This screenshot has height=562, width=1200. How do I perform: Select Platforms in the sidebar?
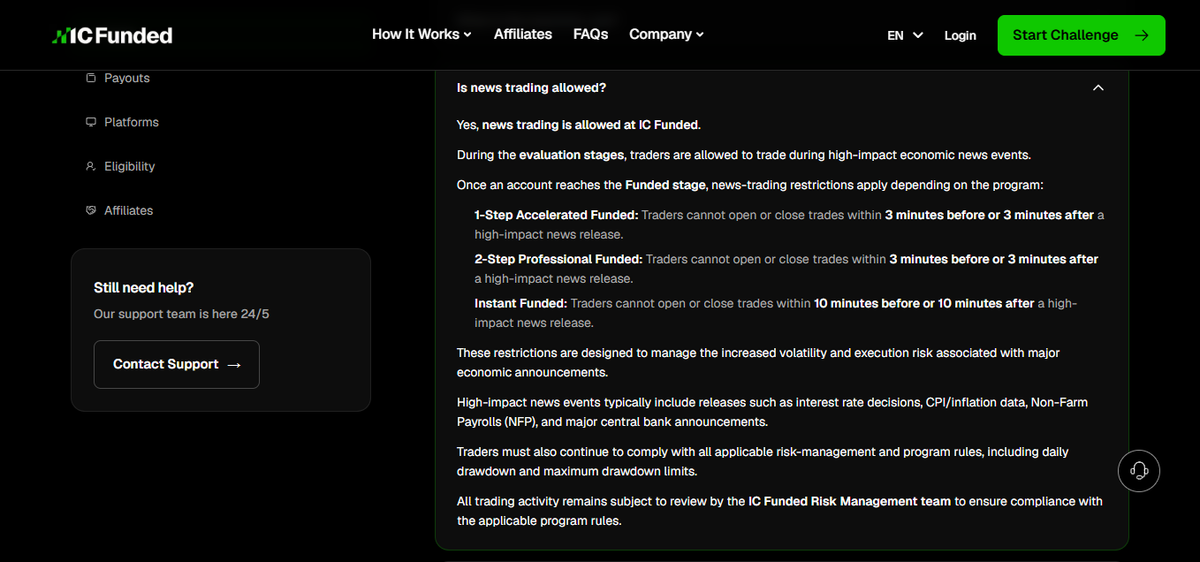(x=131, y=122)
